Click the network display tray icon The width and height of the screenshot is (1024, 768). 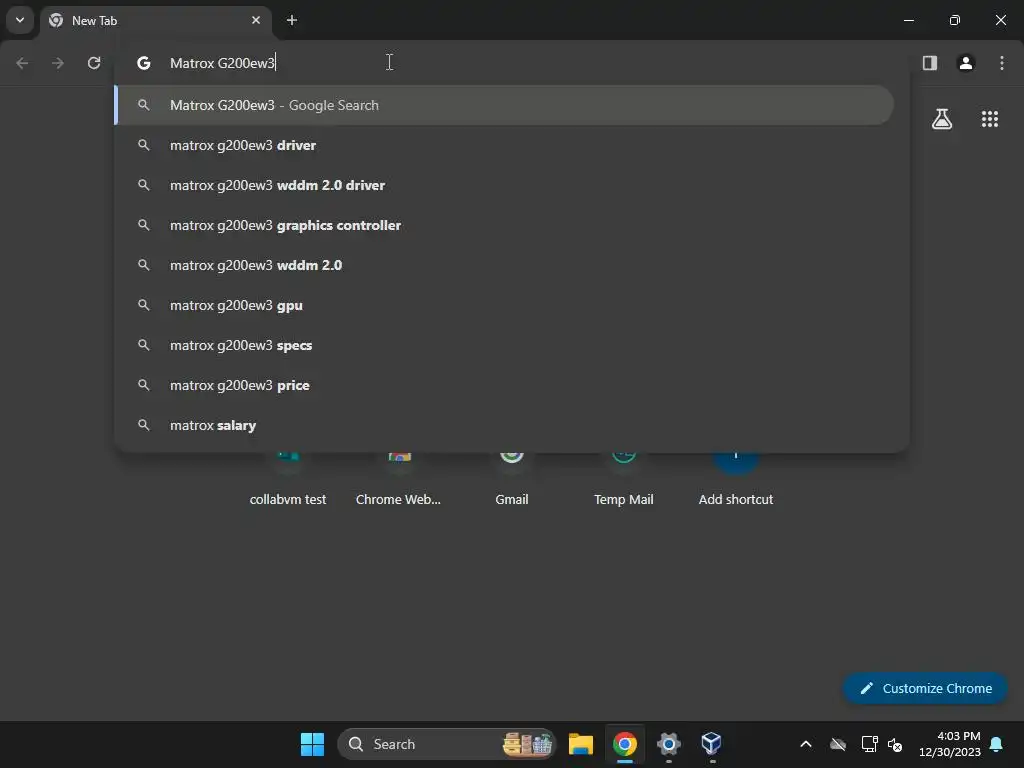tap(869, 744)
